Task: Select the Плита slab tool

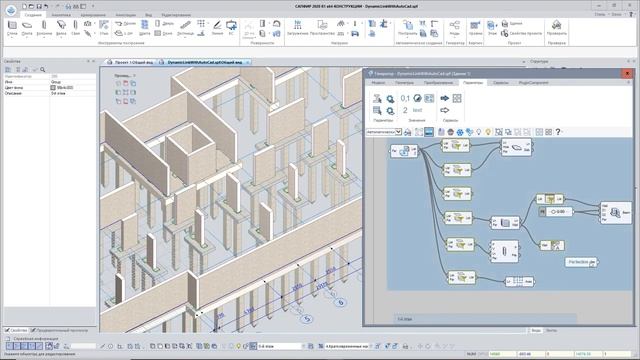Action: pos(27,28)
